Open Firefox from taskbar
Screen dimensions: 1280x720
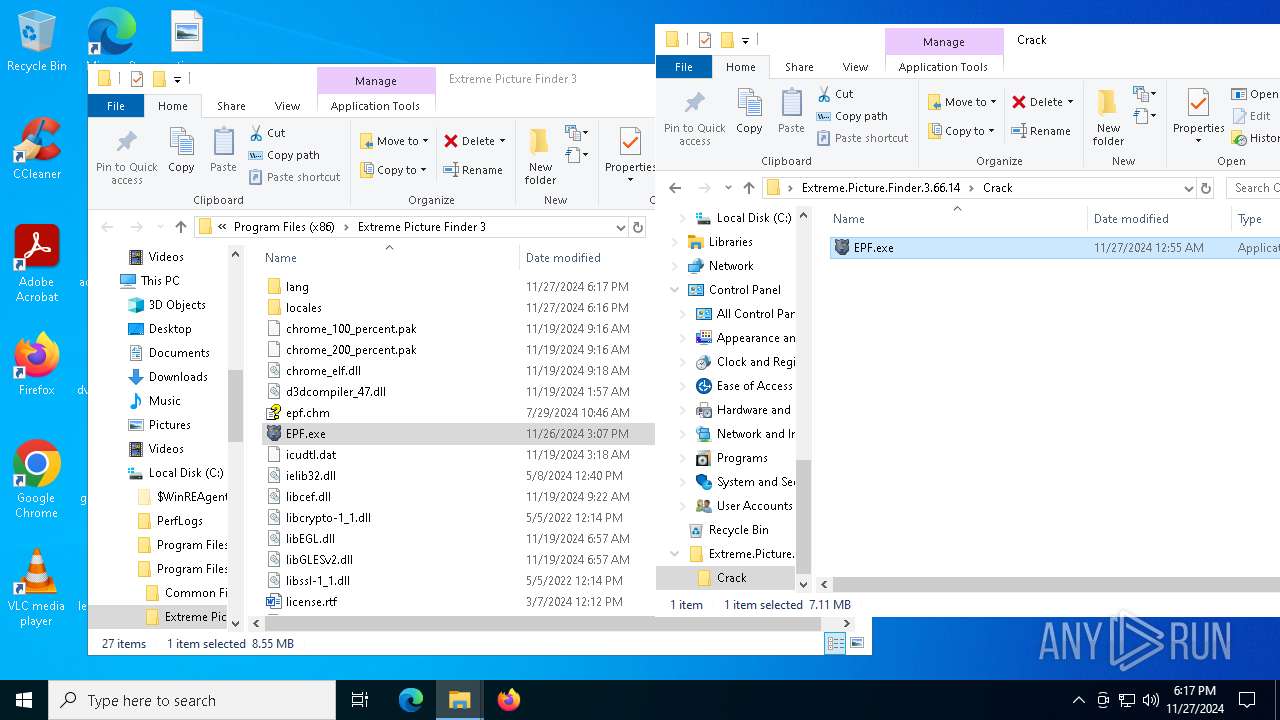coord(509,700)
